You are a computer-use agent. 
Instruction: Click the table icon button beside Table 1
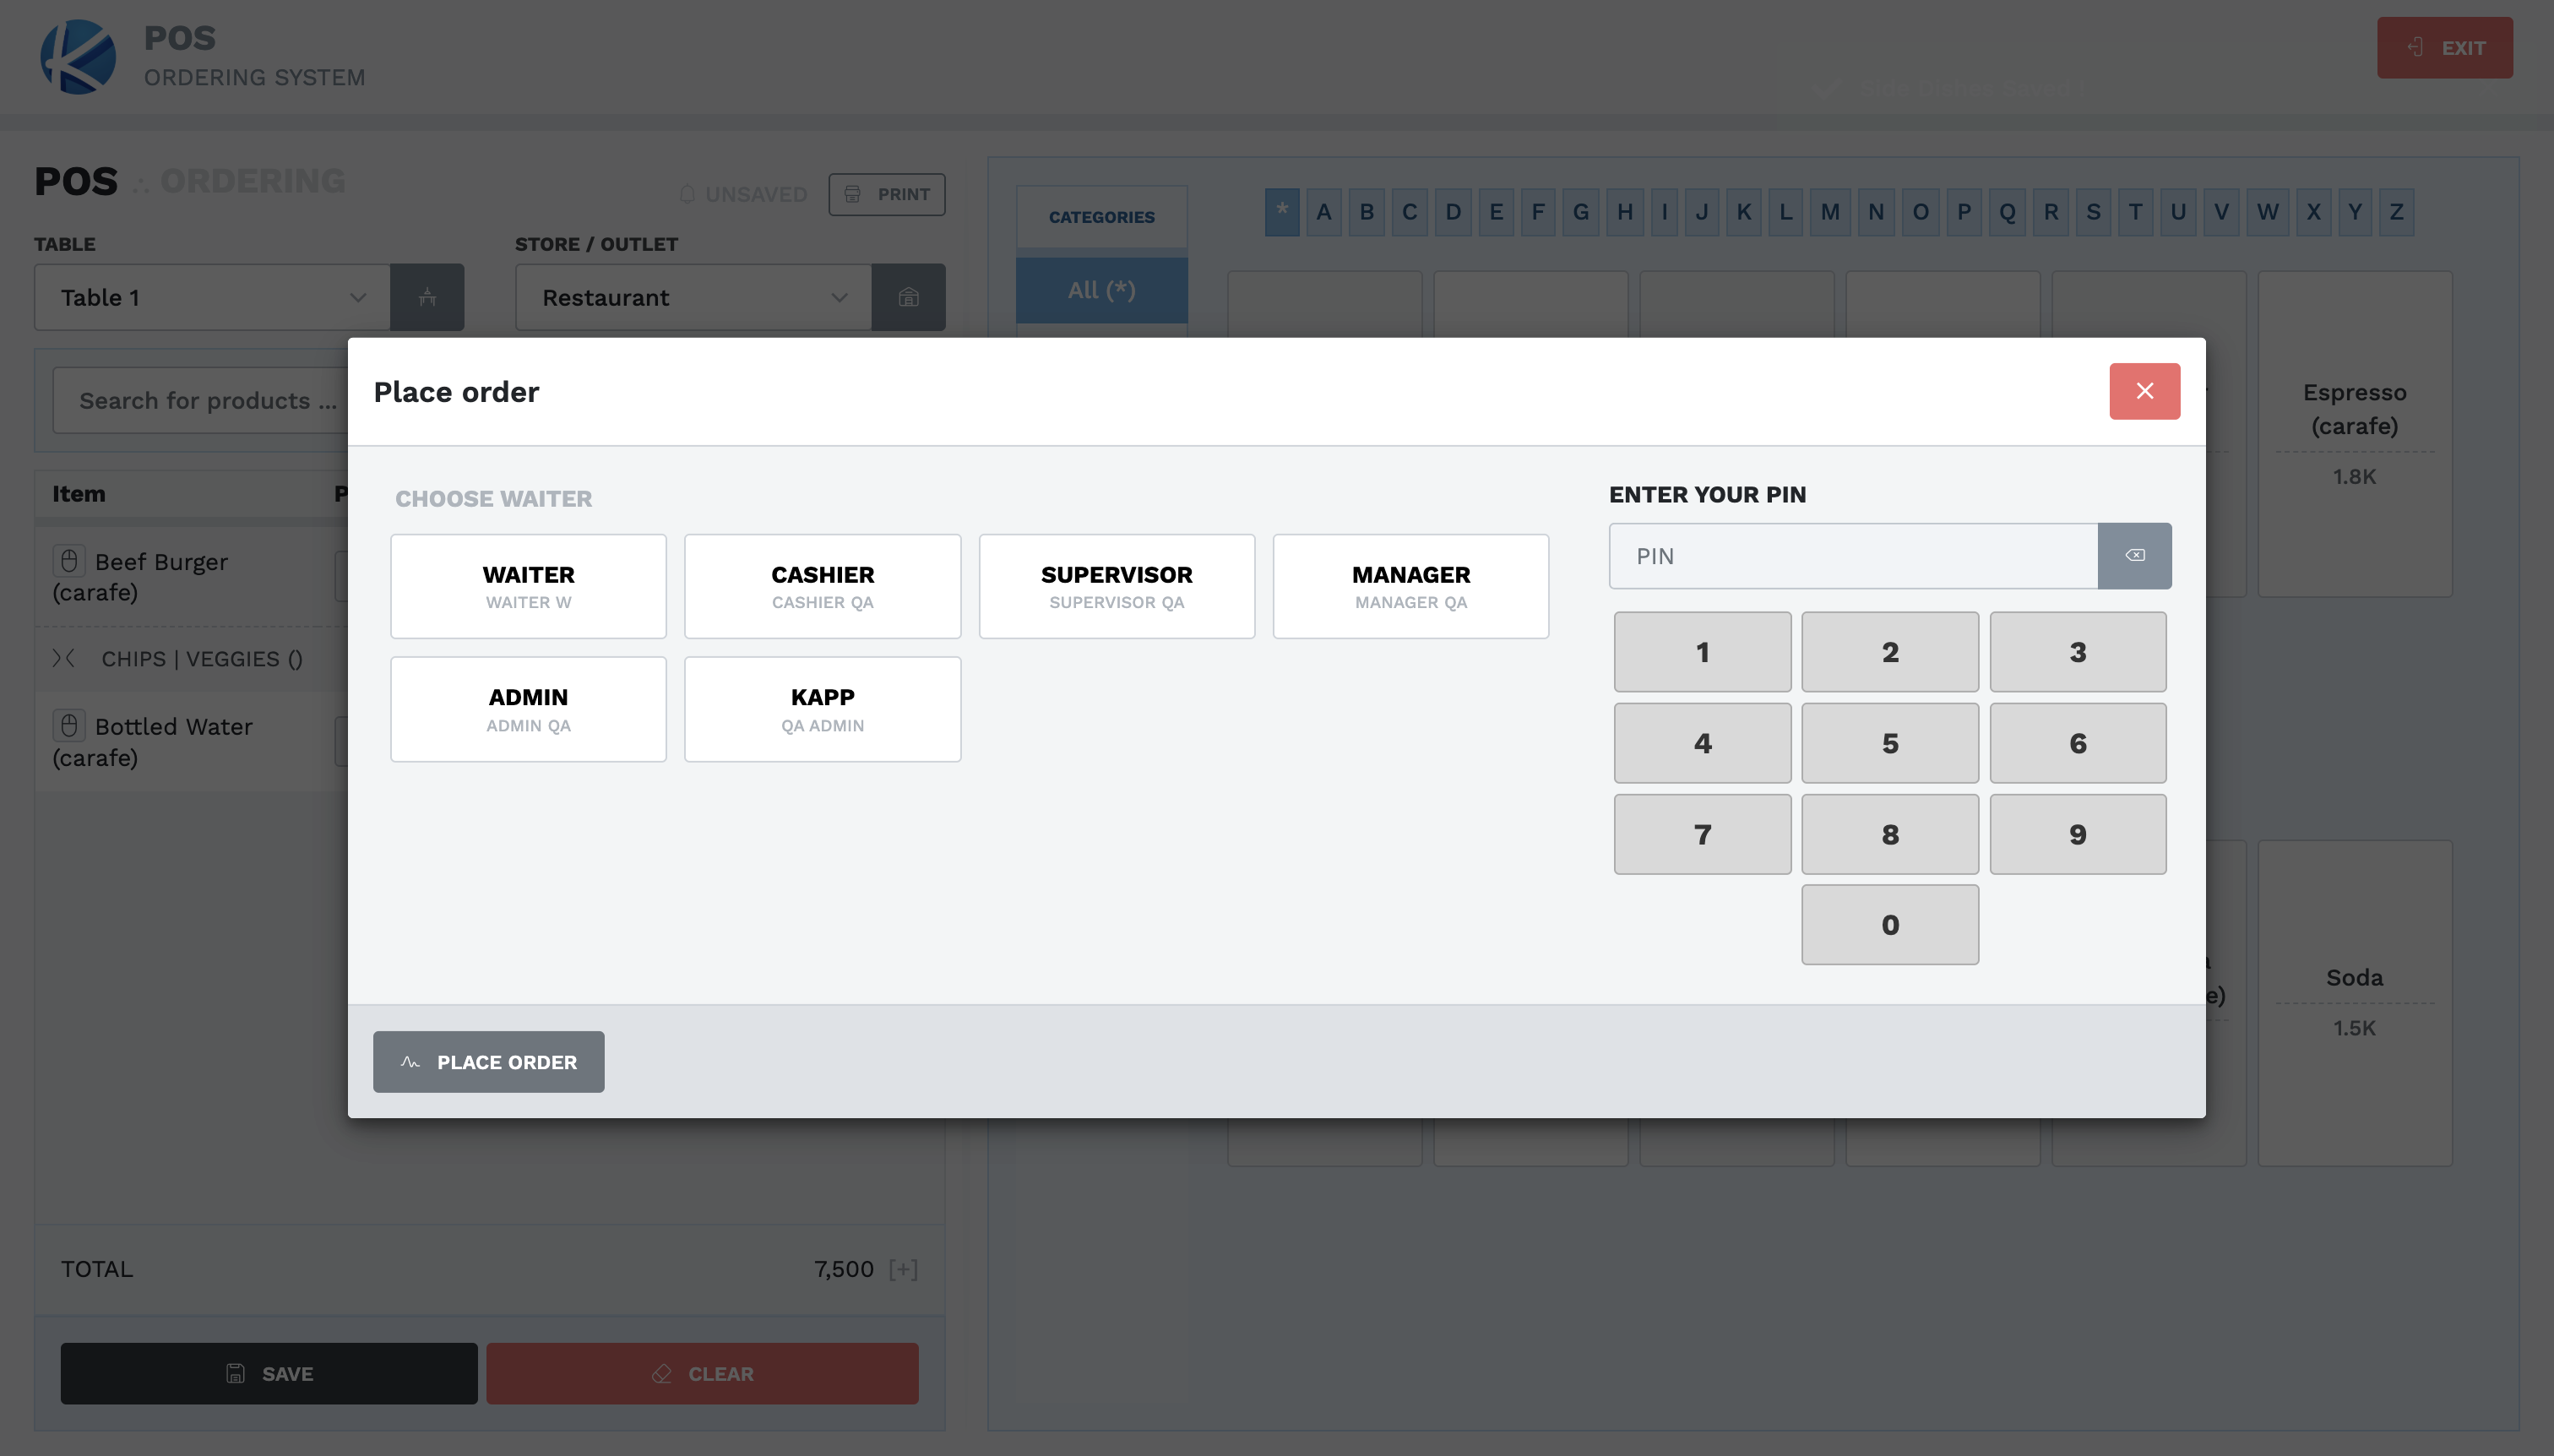427,297
